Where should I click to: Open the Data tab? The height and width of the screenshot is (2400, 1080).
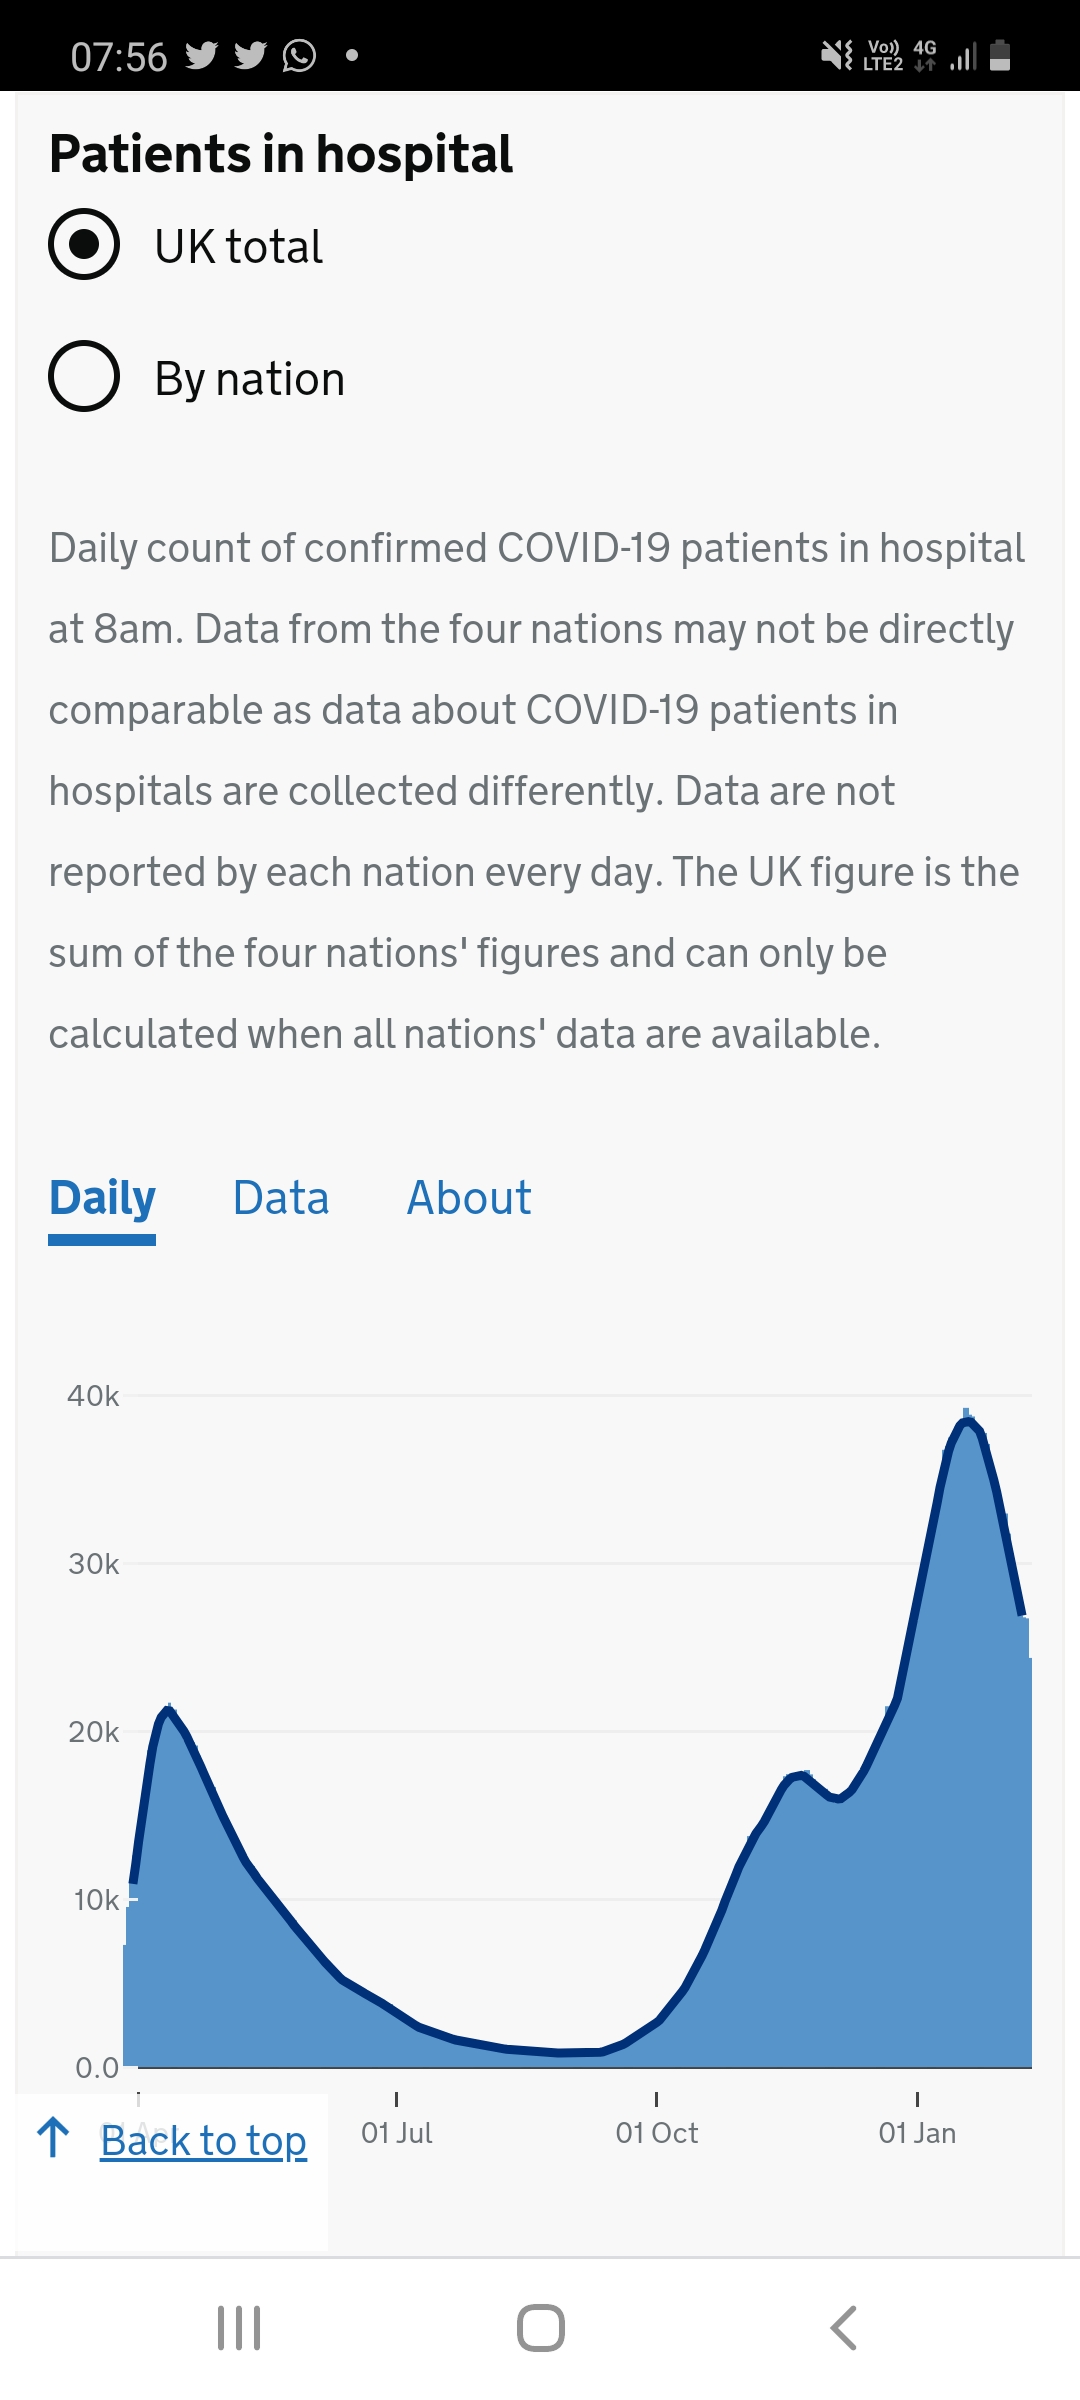coord(281,1198)
